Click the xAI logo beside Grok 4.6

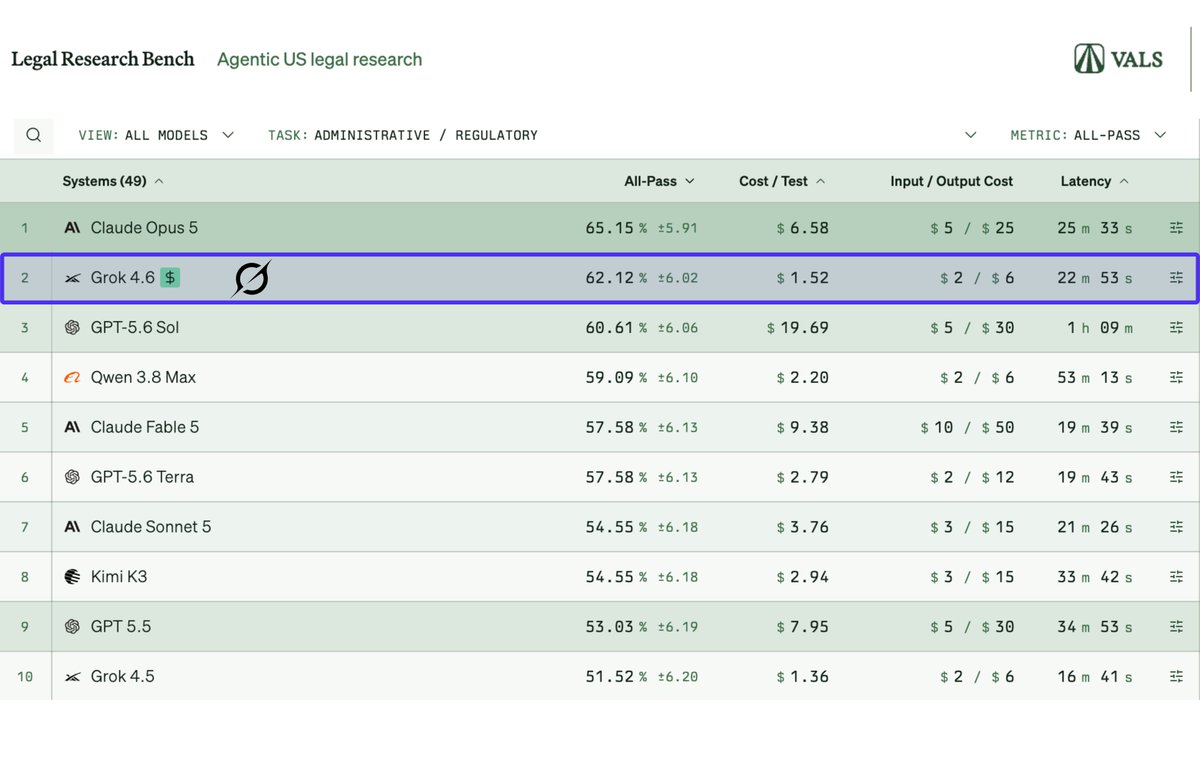click(x=72, y=278)
